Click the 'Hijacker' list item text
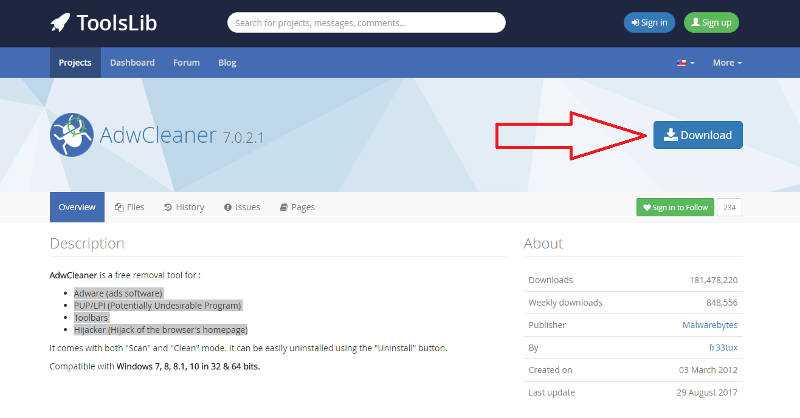This screenshot has width=800, height=418. pos(161,330)
